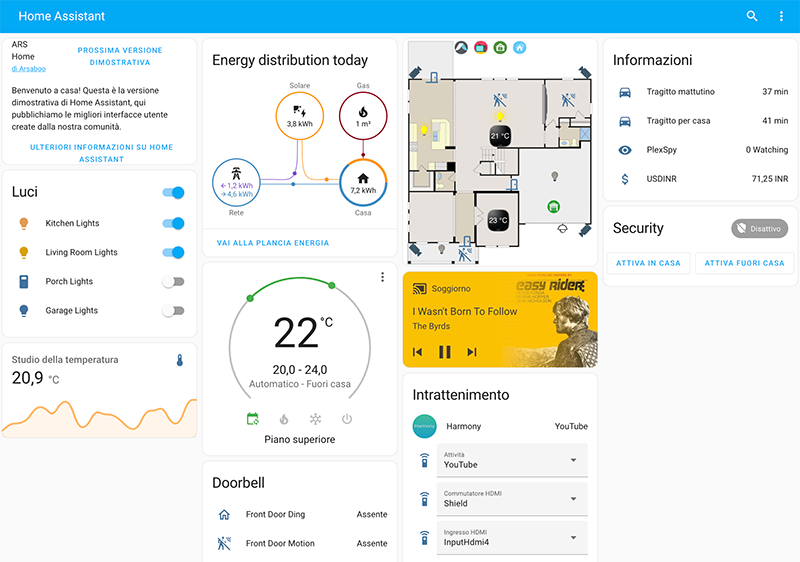The height and width of the screenshot is (562, 800).
Task: Grab the thermostat high setpoint handle
Action: tap(332, 285)
